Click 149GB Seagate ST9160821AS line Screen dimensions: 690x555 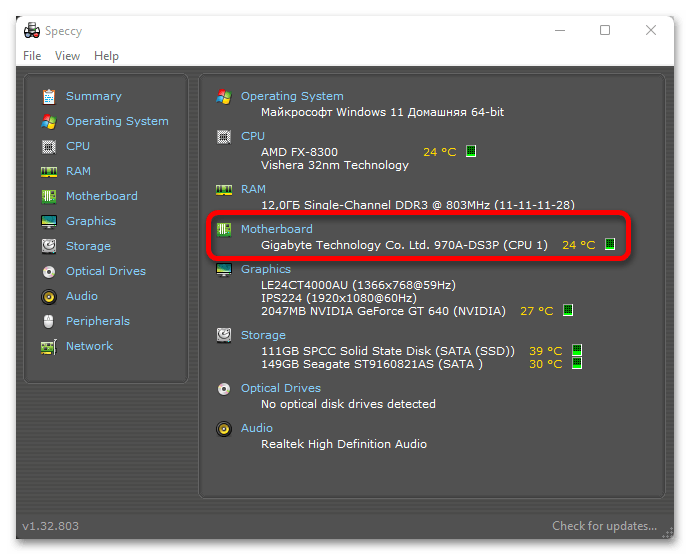pos(372,364)
